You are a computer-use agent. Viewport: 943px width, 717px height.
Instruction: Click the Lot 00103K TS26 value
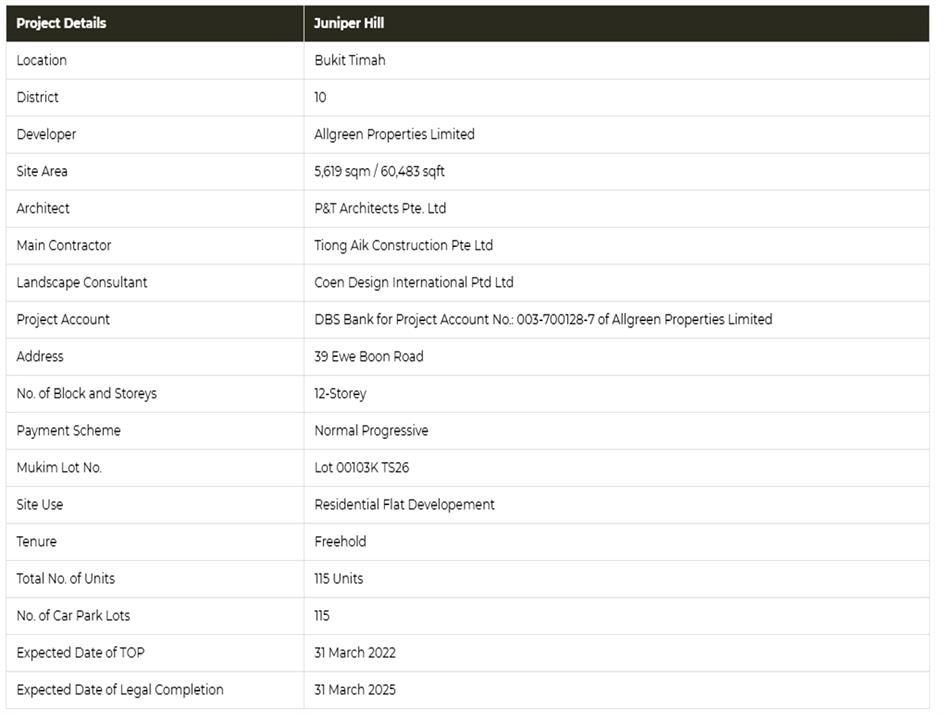coord(361,467)
